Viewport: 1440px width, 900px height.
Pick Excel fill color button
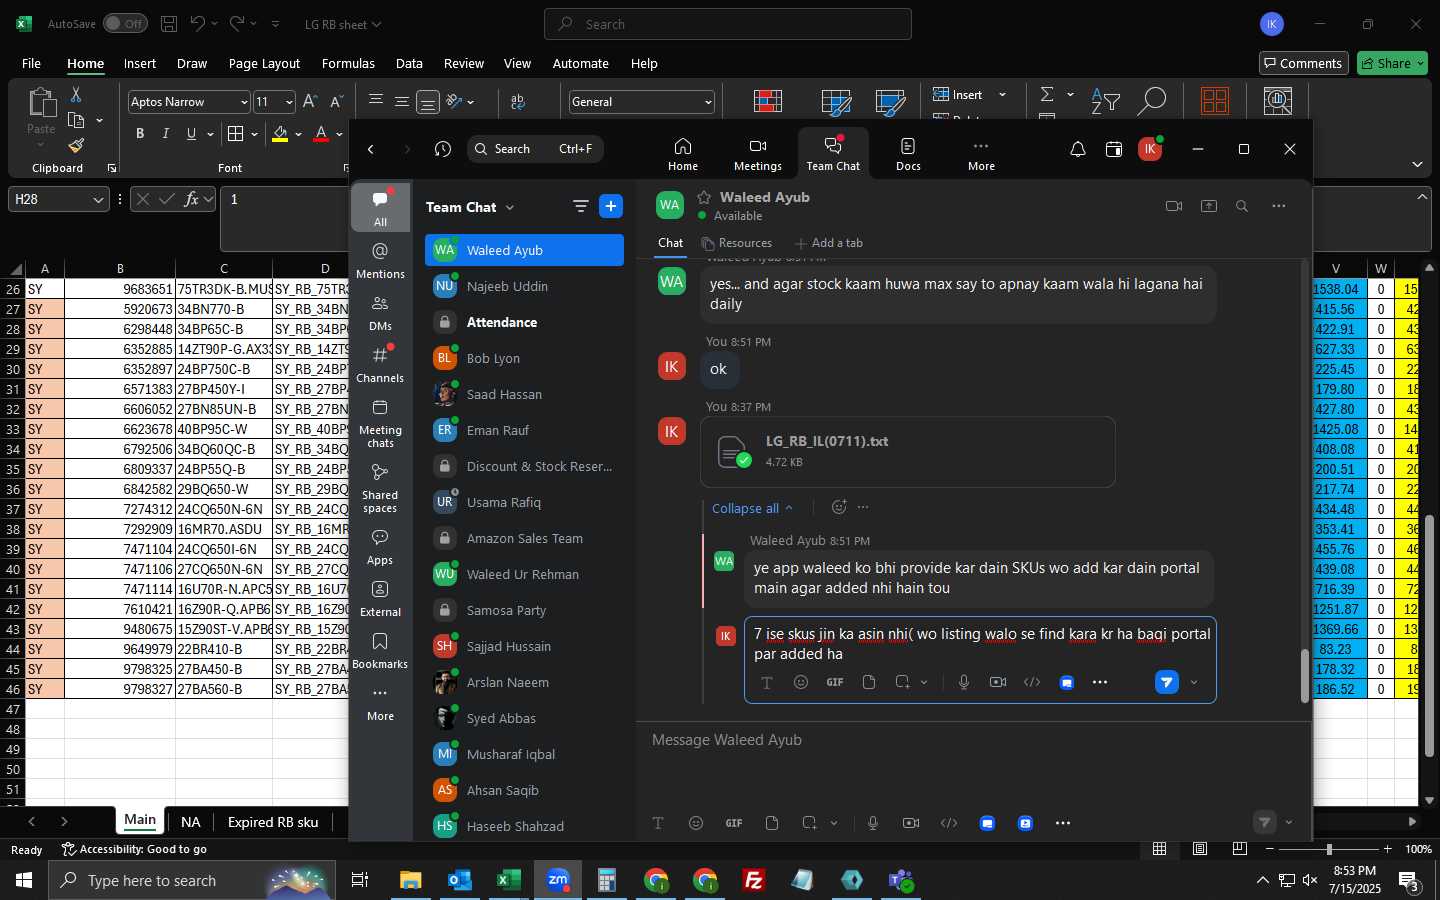[x=280, y=134]
